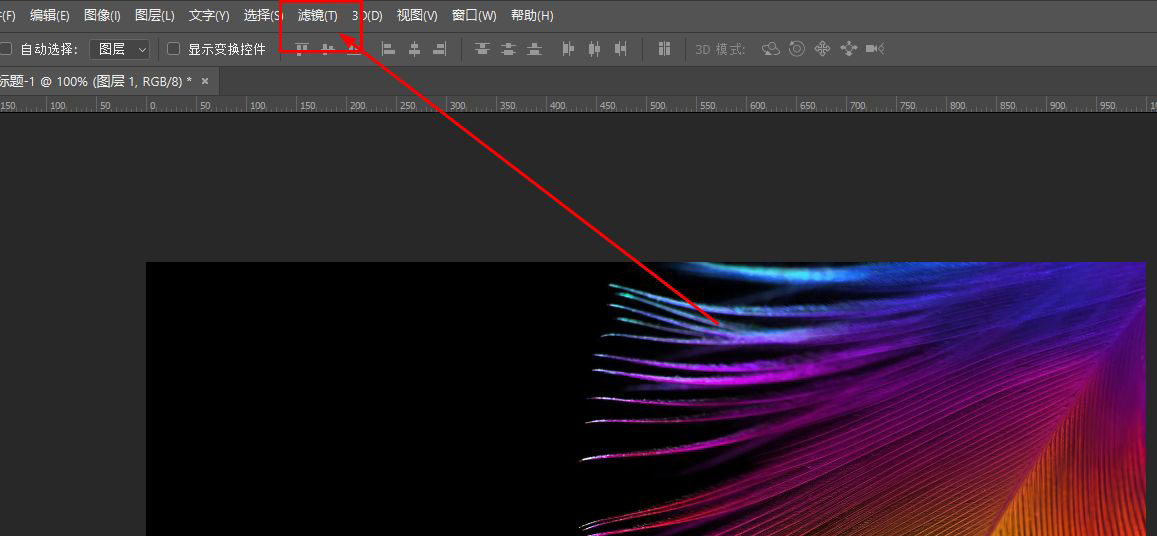Screen dimensions: 1157x536
Task: Click the distribute left edges icon
Action: 568,49
